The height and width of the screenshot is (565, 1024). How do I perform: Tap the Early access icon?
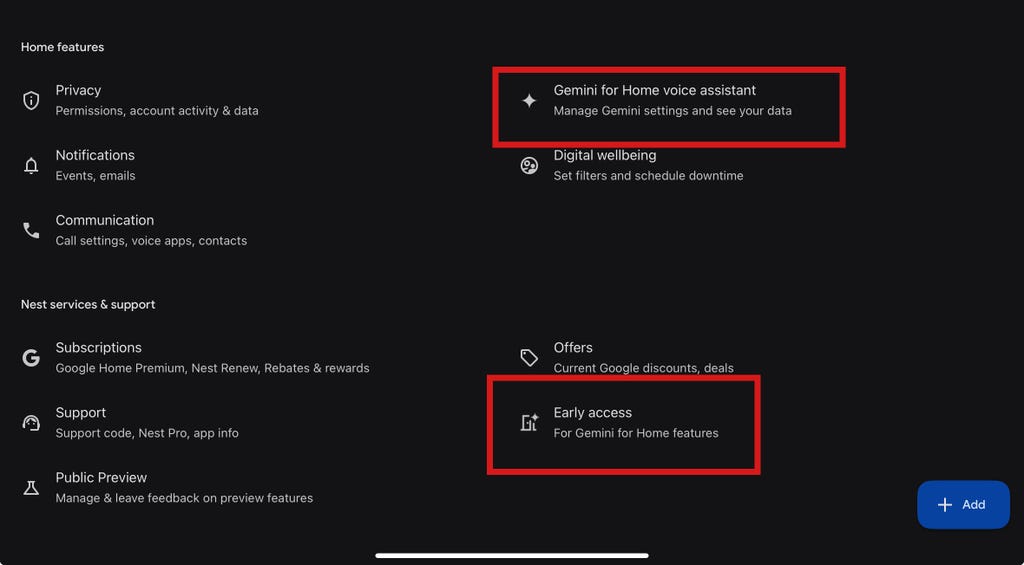tap(529, 423)
